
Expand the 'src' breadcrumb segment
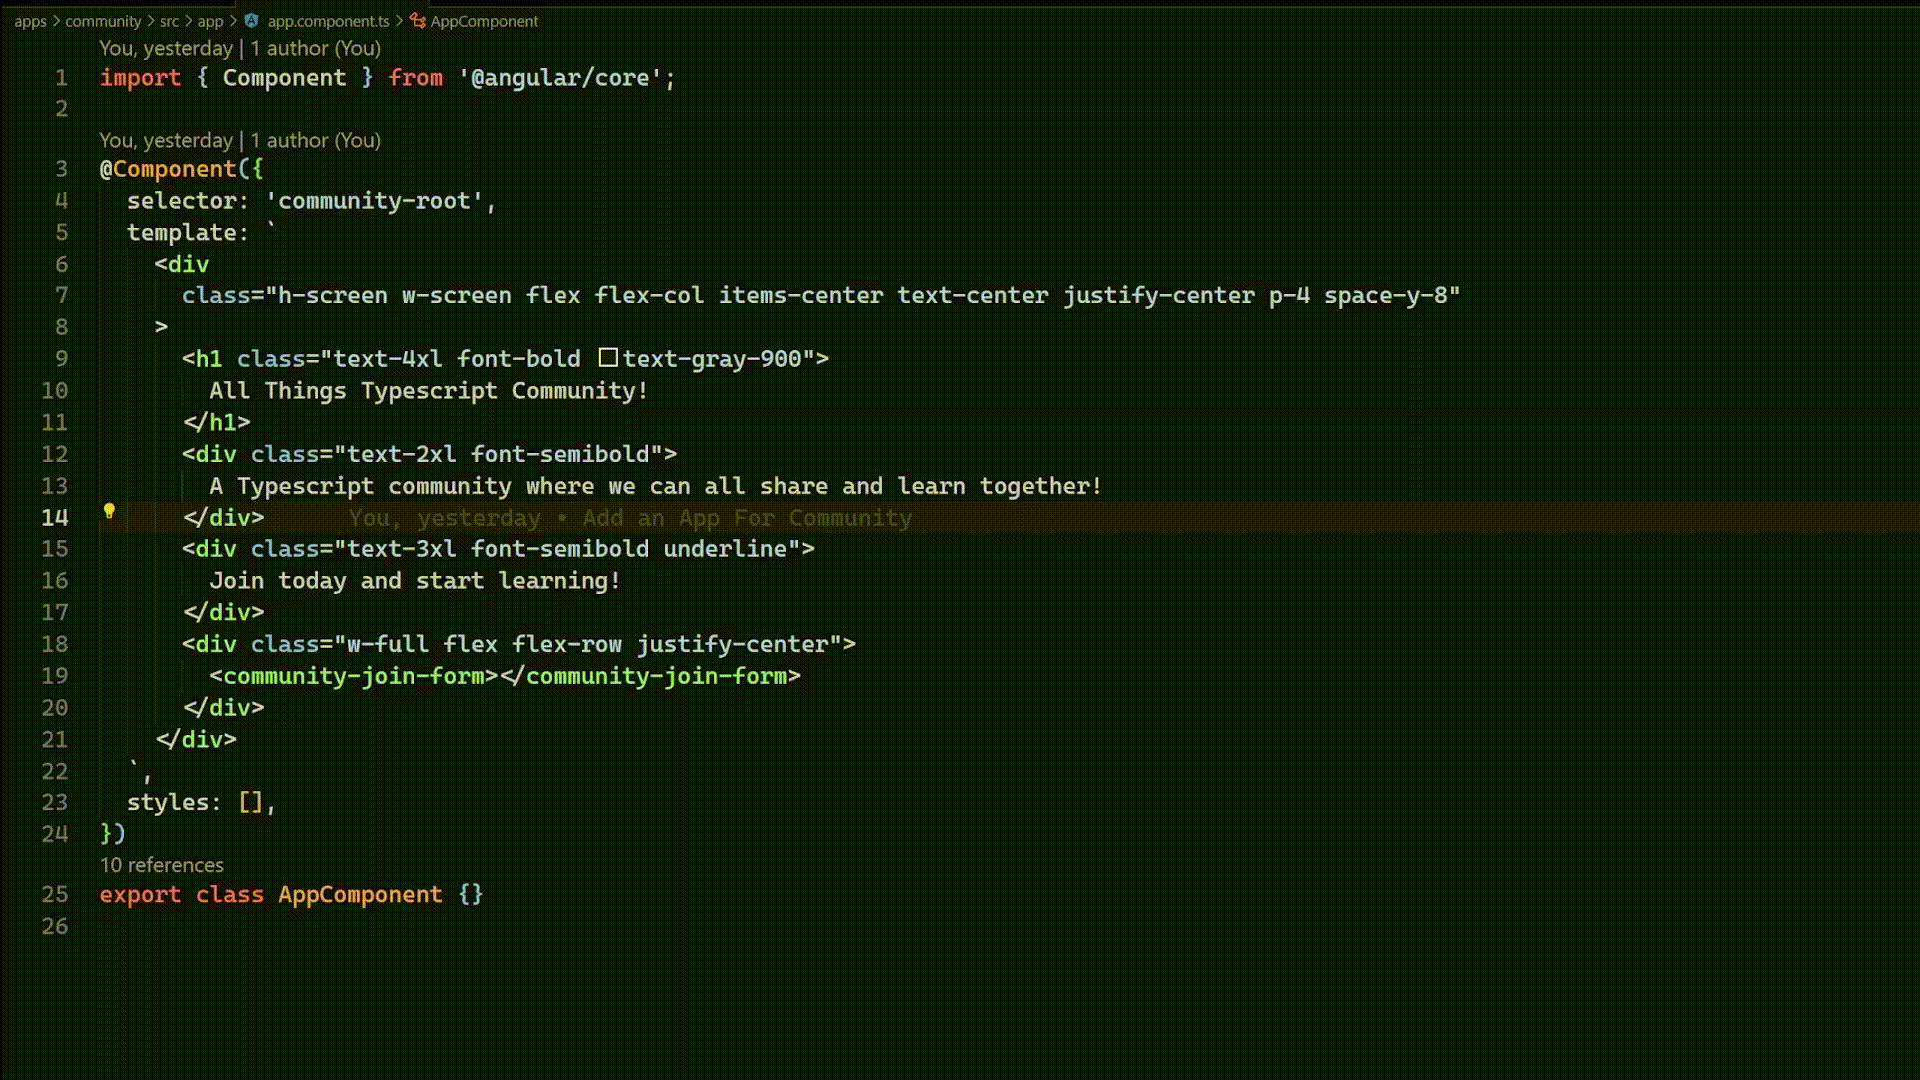click(x=169, y=21)
